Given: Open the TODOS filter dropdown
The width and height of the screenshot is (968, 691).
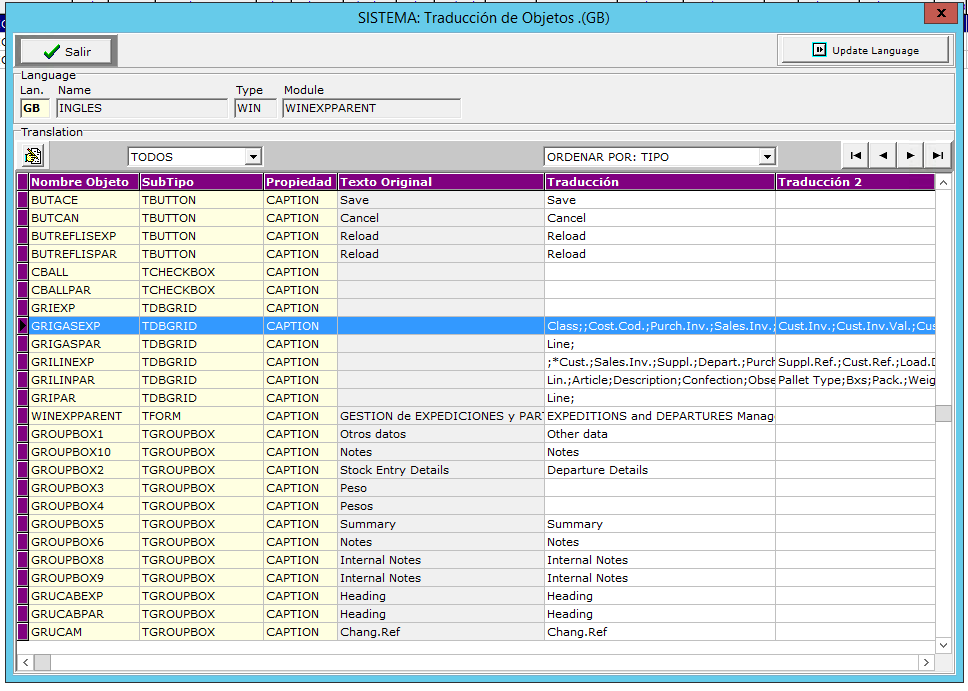Looking at the screenshot, I should [253, 157].
